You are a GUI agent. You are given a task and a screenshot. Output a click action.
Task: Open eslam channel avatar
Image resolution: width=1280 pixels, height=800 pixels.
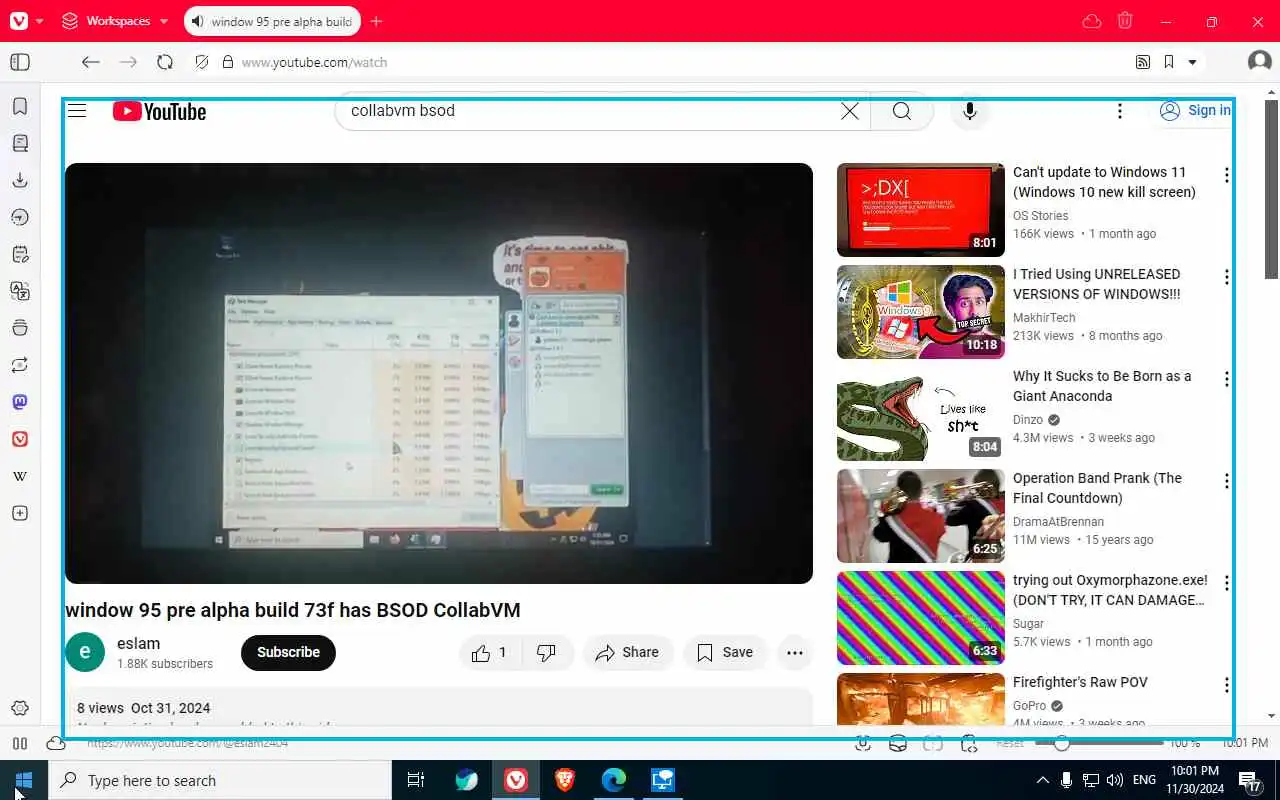pyautogui.click(x=85, y=652)
